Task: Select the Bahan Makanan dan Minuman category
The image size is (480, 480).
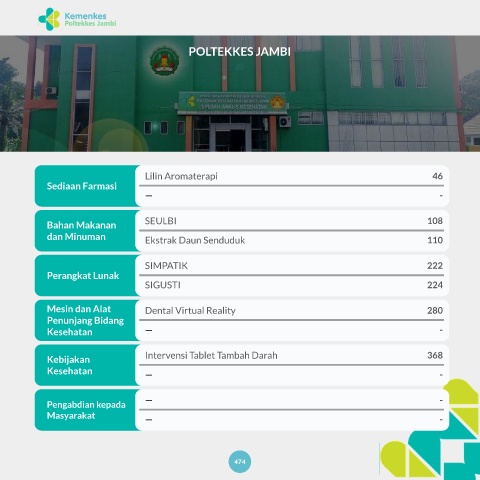Action: click(x=87, y=231)
